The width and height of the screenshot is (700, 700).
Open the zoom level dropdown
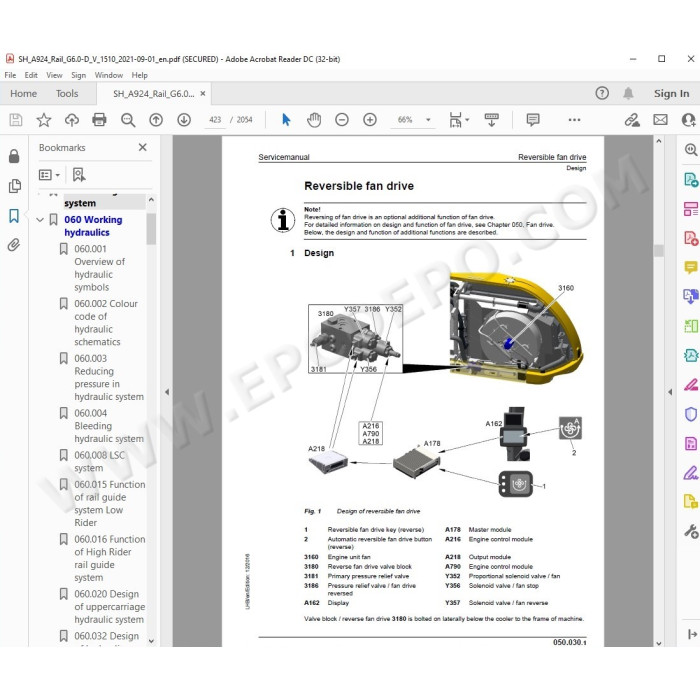tap(428, 120)
